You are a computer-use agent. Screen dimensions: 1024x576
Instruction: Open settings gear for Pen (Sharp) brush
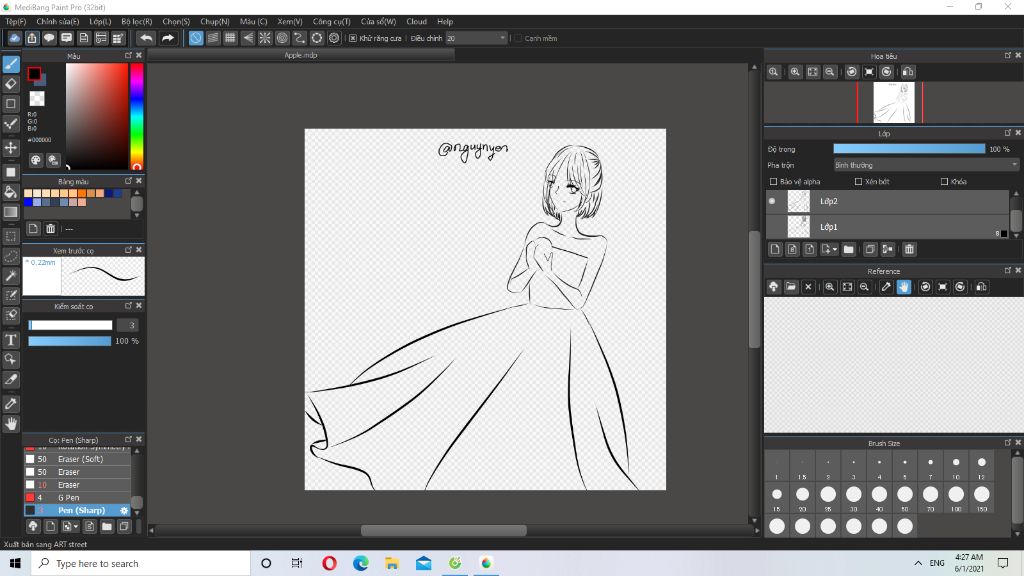coord(124,511)
